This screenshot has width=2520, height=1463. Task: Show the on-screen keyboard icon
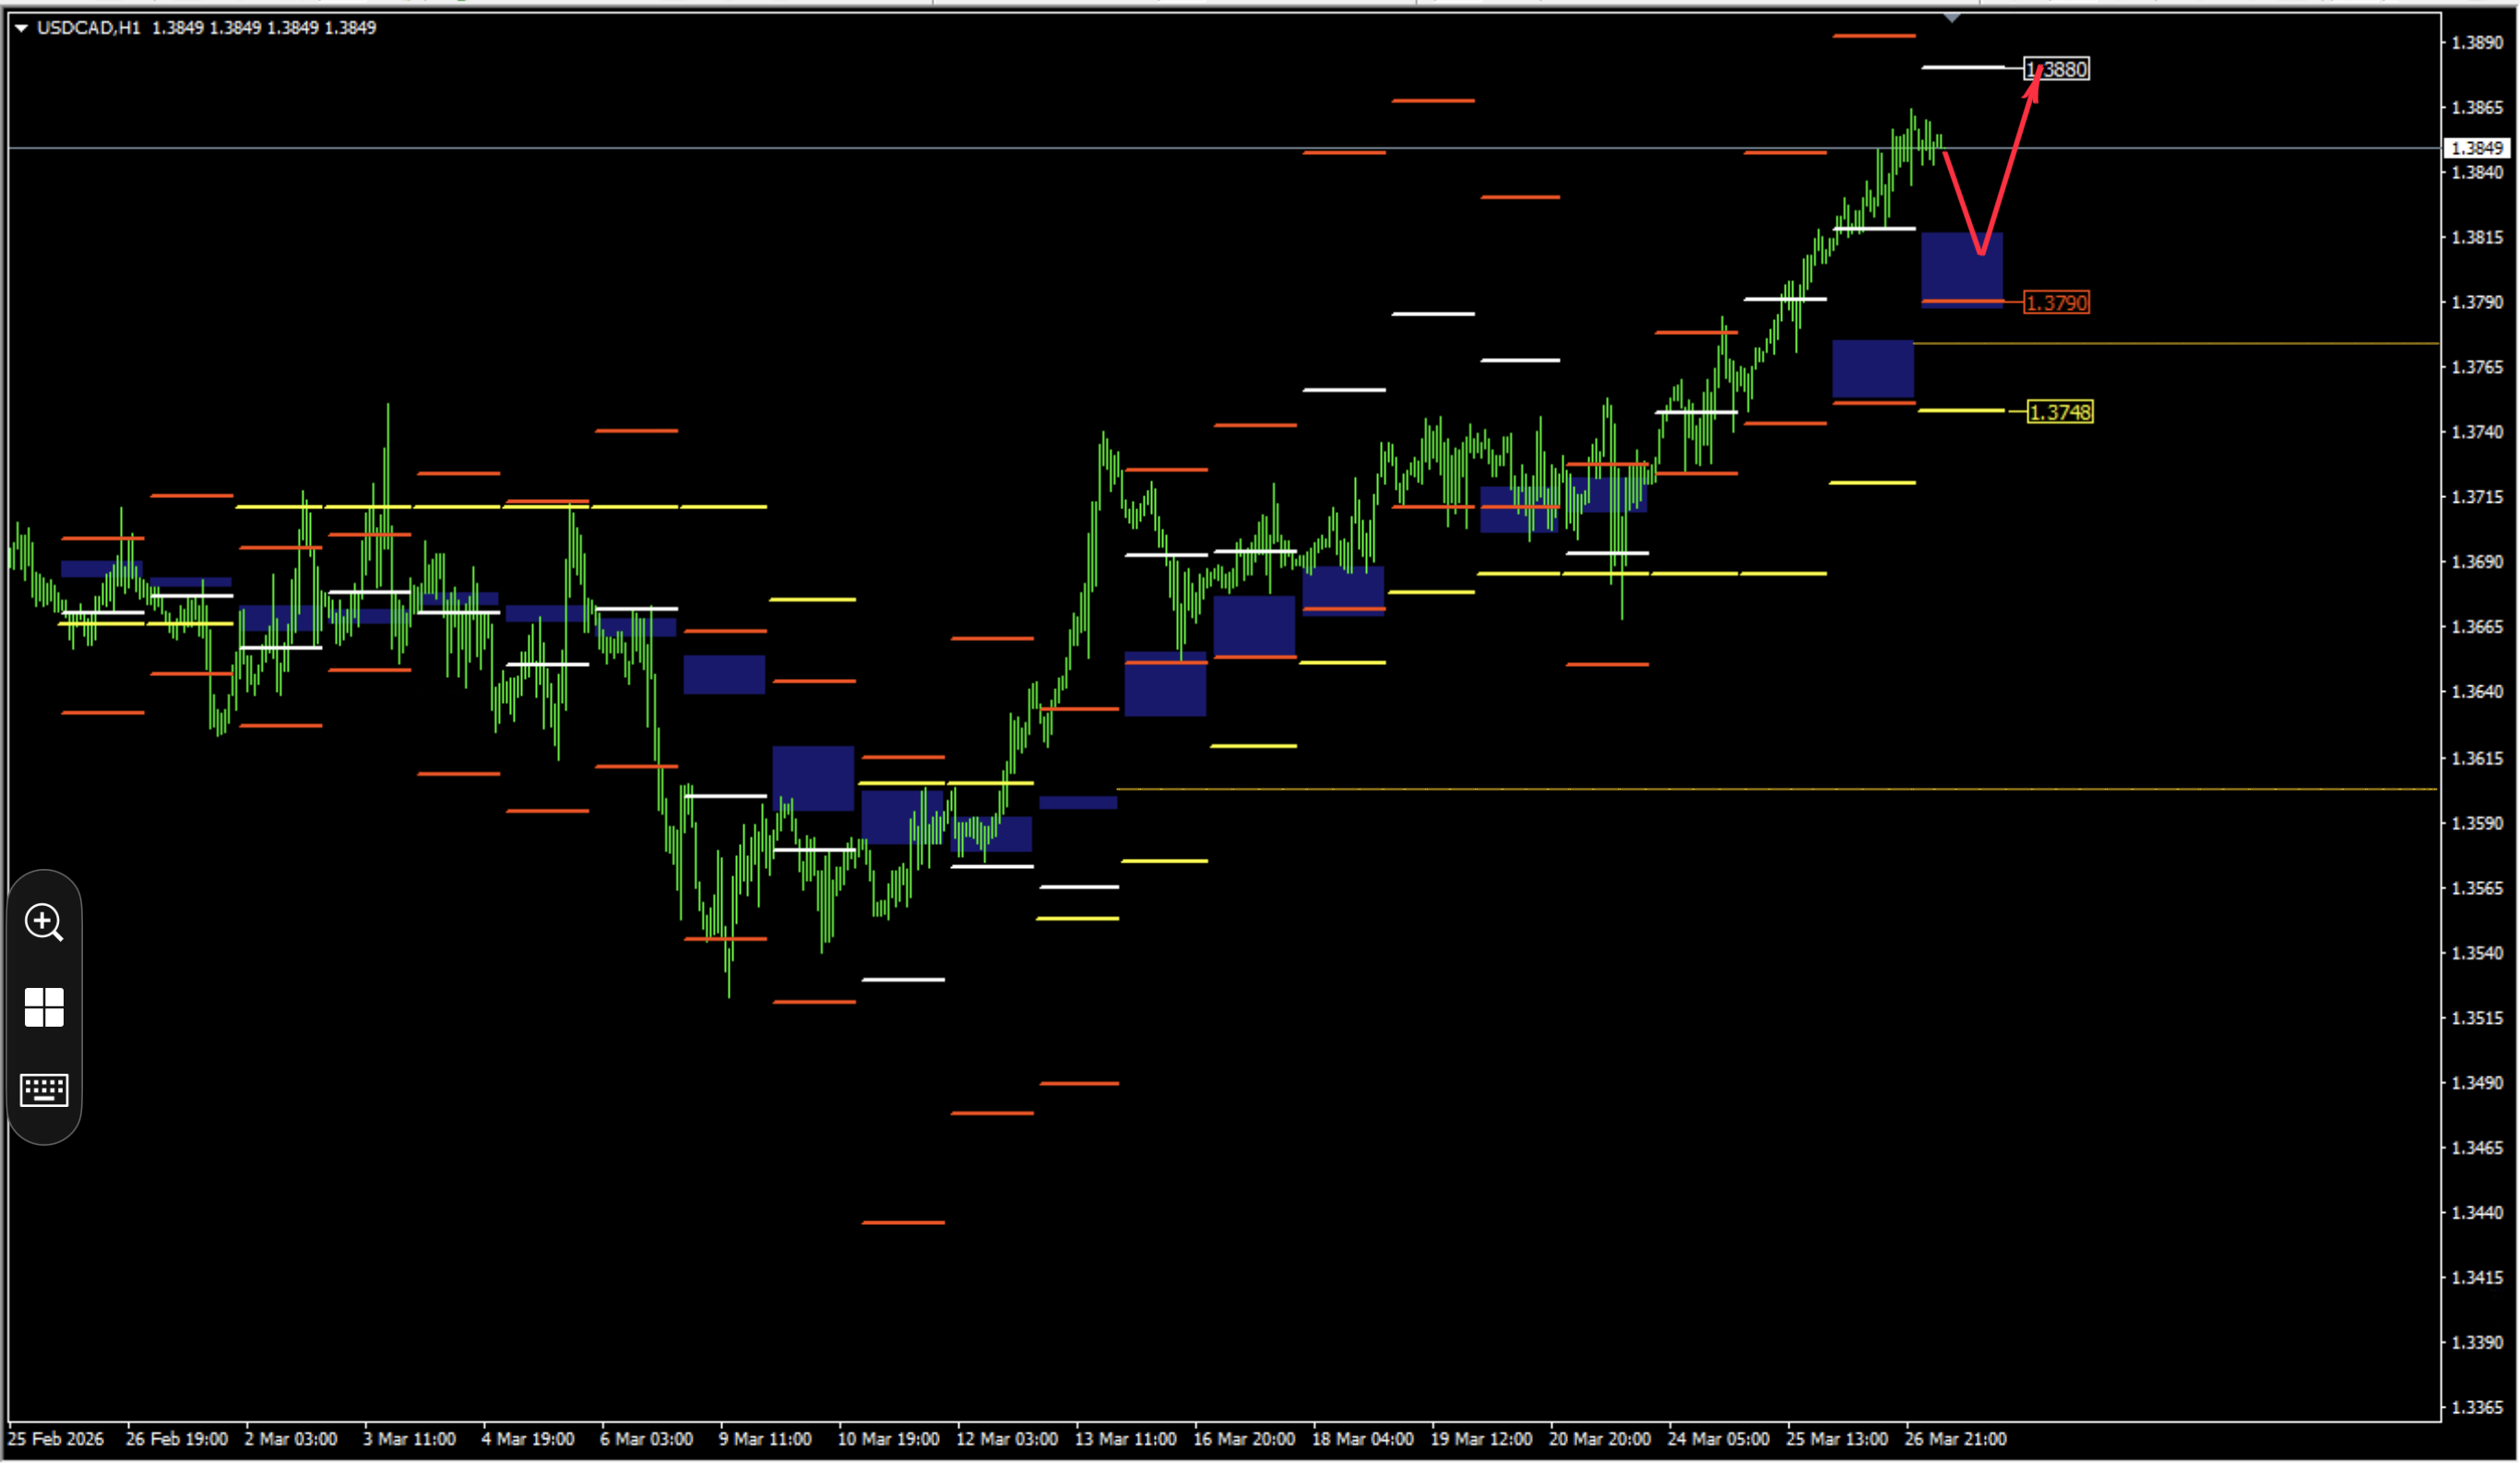click(x=44, y=1090)
